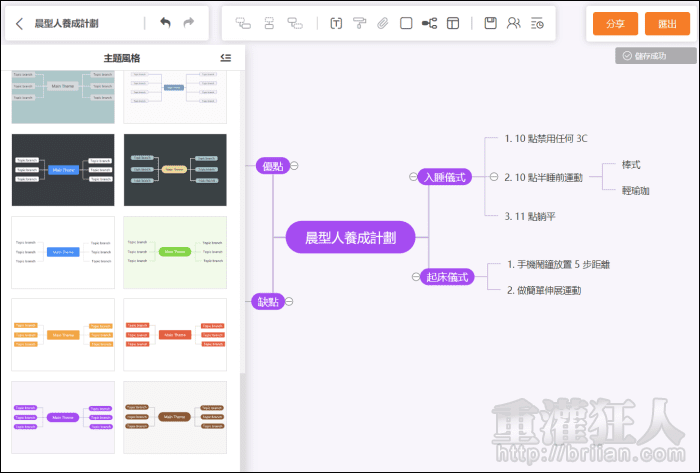The image size is (700, 473).
Task: Collapse the 優點 branch node
Action: coord(295,166)
